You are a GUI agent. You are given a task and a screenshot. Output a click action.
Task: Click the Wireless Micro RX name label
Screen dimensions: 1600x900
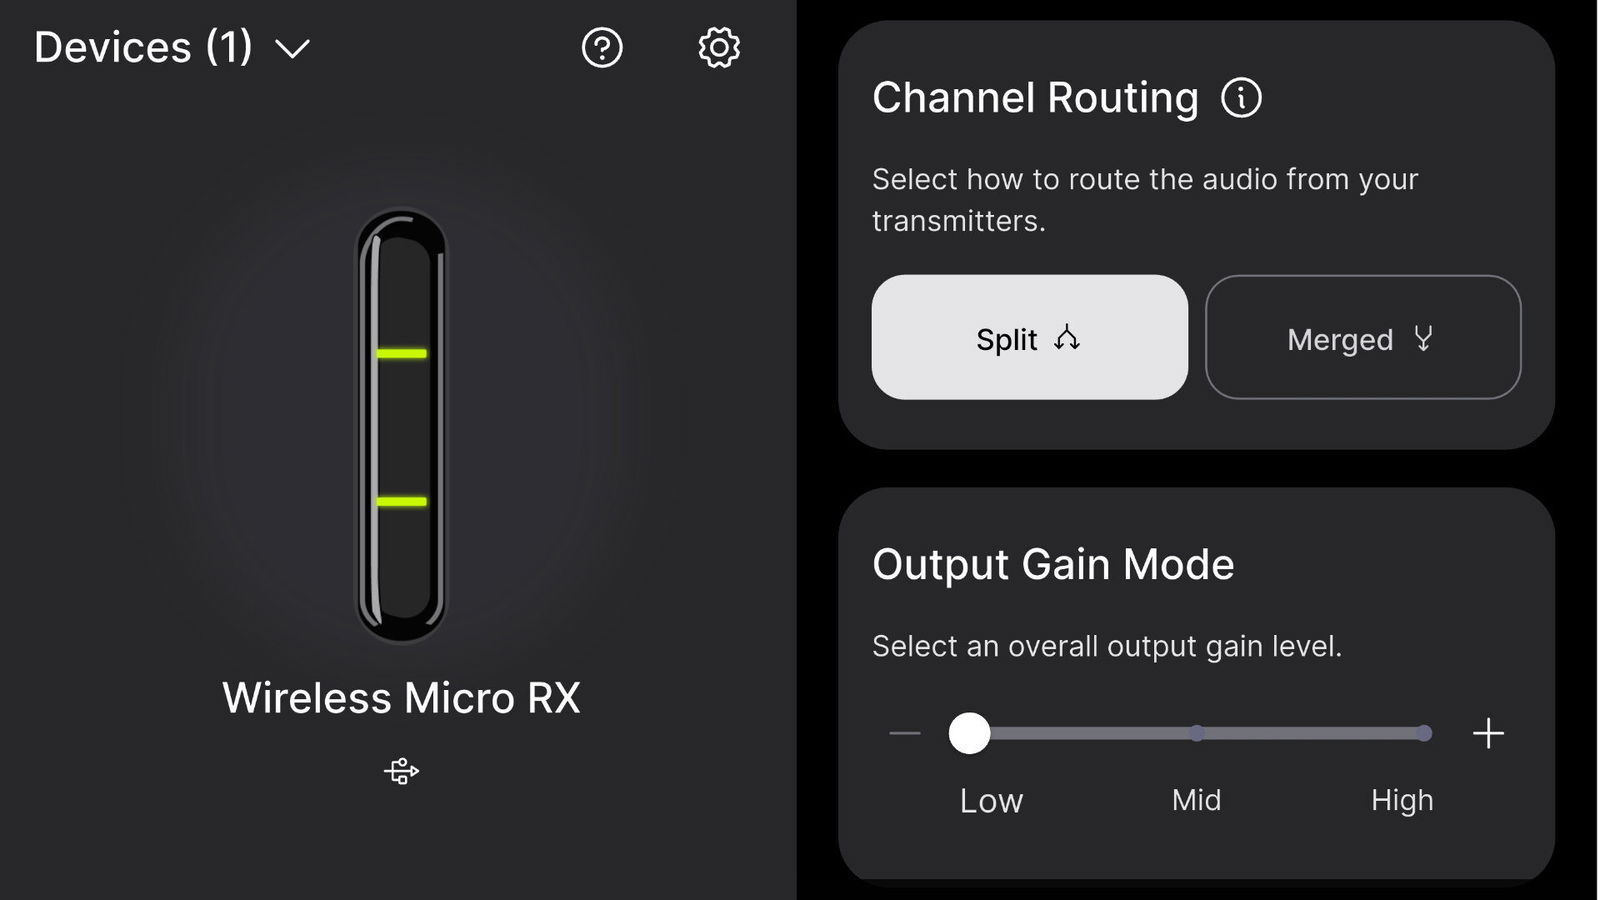[401, 698]
